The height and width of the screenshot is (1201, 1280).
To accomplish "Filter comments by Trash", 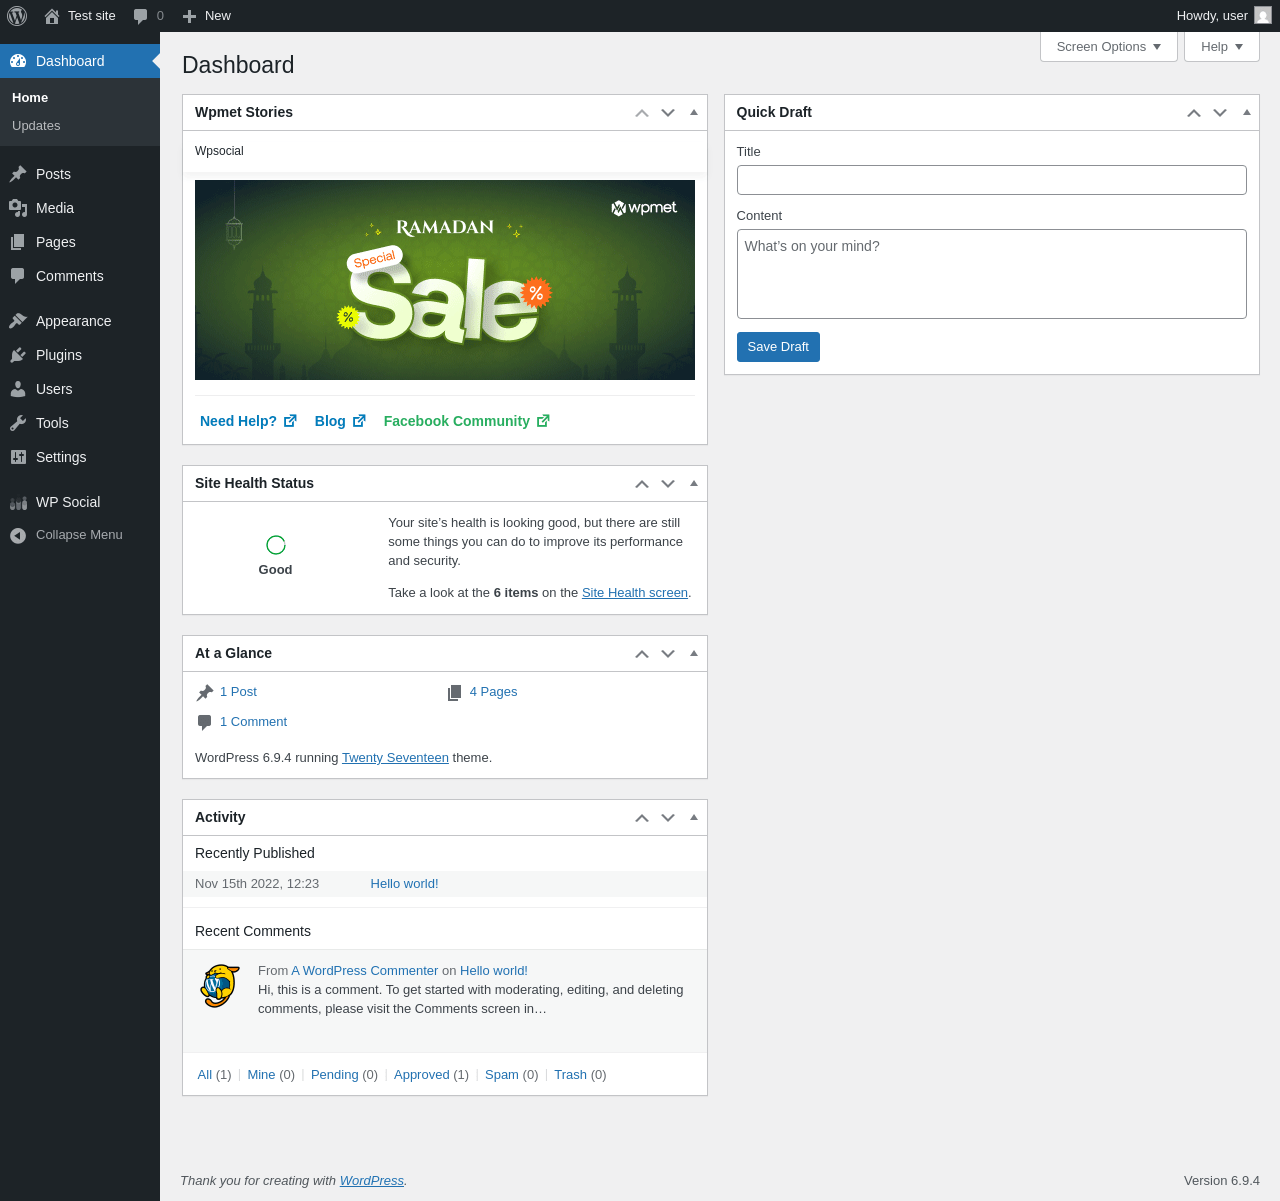I will (x=570, y=1075).
